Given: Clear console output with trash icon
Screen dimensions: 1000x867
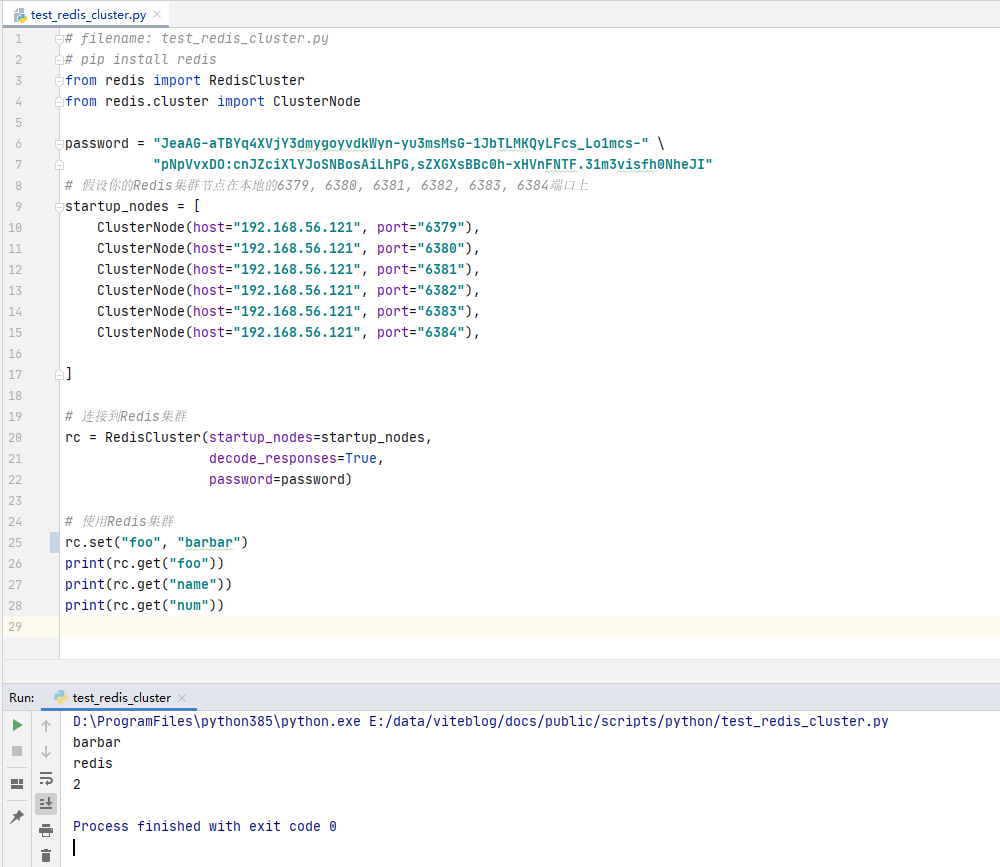Looking at the screenshot, I should (x=46, y=856).
